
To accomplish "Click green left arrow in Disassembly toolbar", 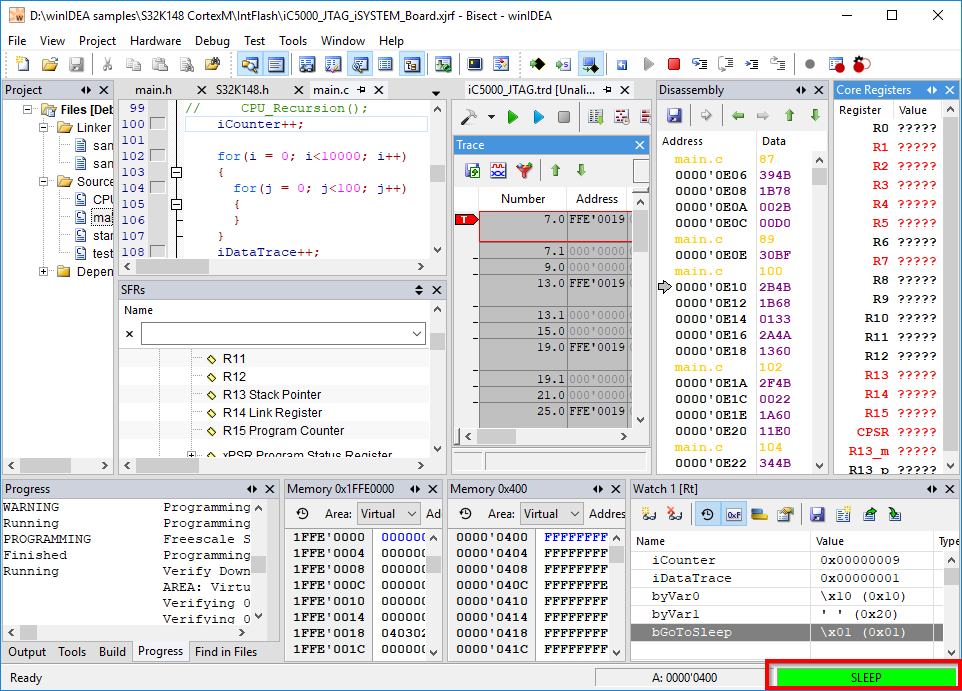I will pyautogui.click(x=738, y=116).
